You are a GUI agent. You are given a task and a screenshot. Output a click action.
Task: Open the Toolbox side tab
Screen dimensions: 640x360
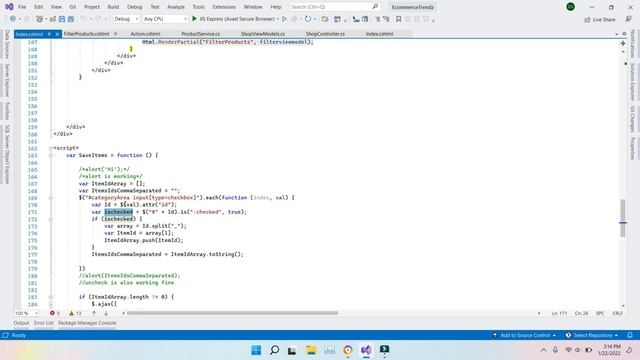tap(7, 111)
